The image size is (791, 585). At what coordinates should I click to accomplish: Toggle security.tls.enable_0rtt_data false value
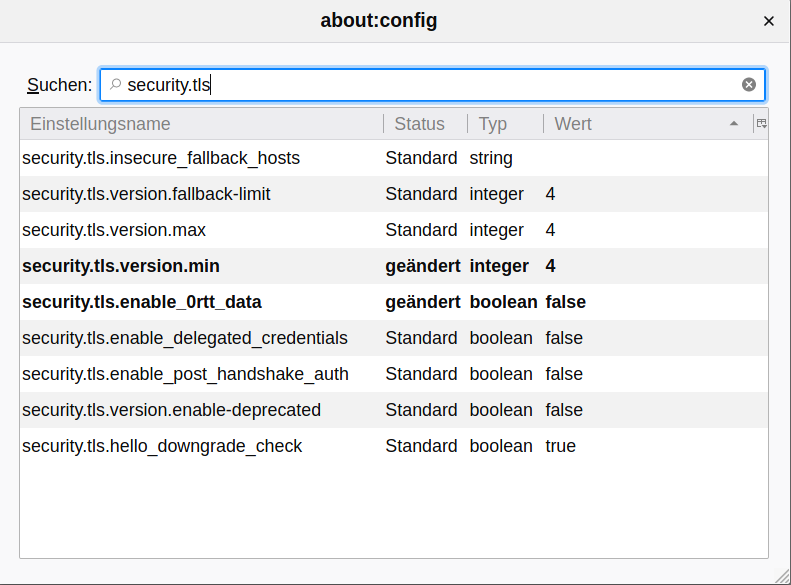pos(566,302)
